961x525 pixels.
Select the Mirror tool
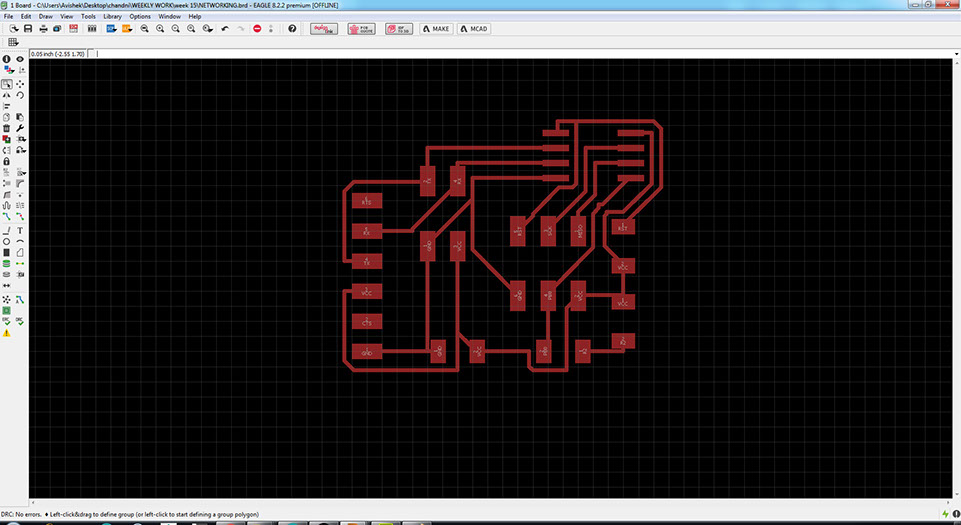(6, 96)
